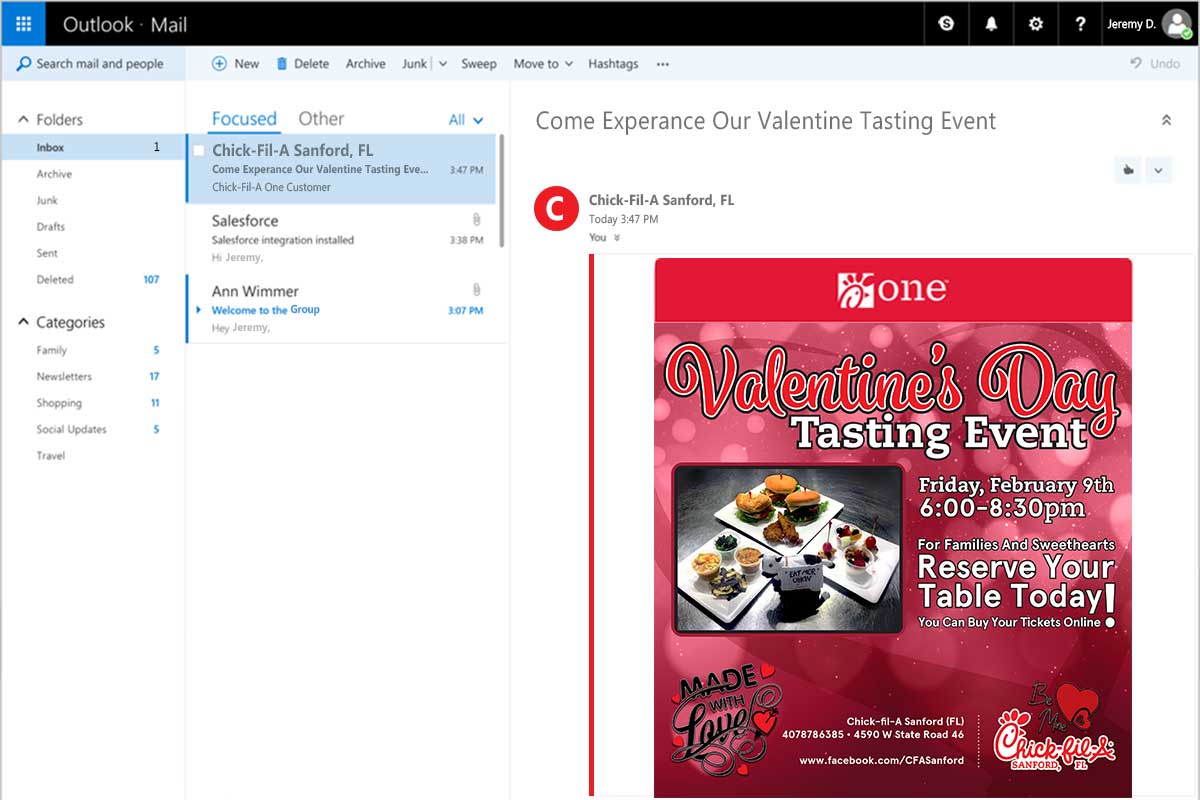The height and width of the screenshot is (800, 1200).
Task: Click the Skype icon in header
Action: coord(946,24)
